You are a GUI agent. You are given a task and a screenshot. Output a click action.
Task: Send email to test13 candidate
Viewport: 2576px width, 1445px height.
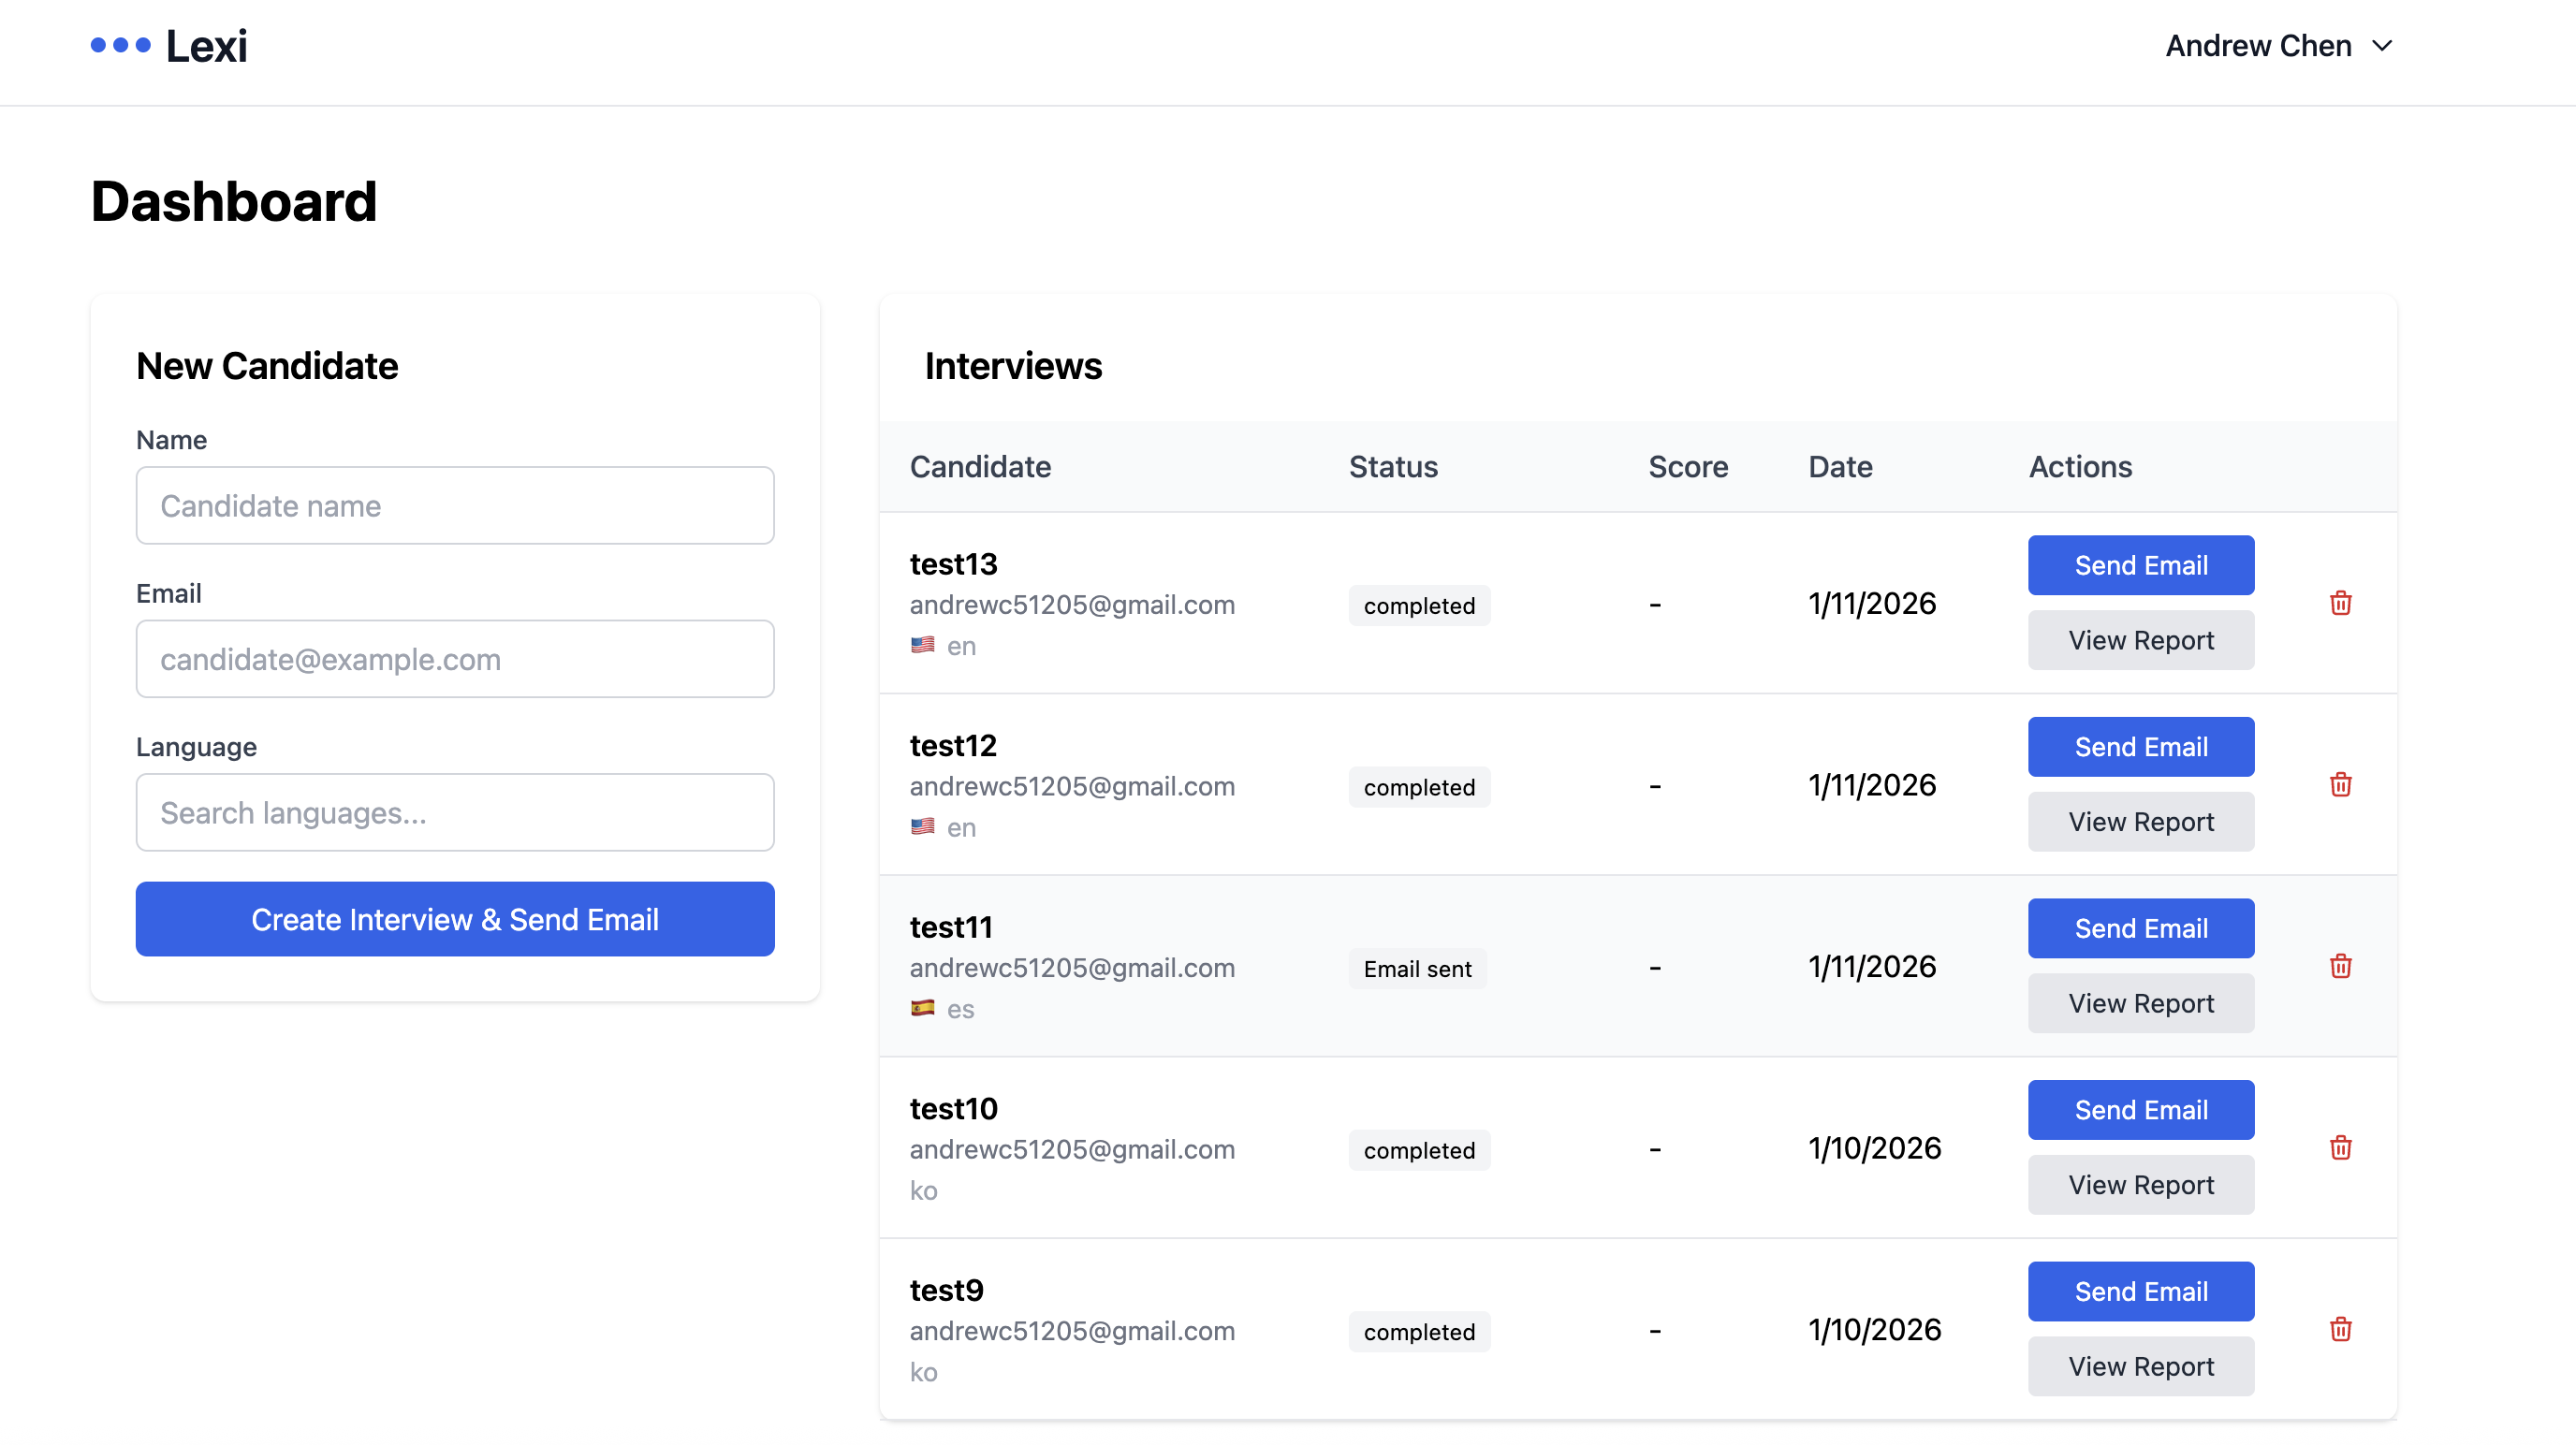click(x=2140, y=565)
